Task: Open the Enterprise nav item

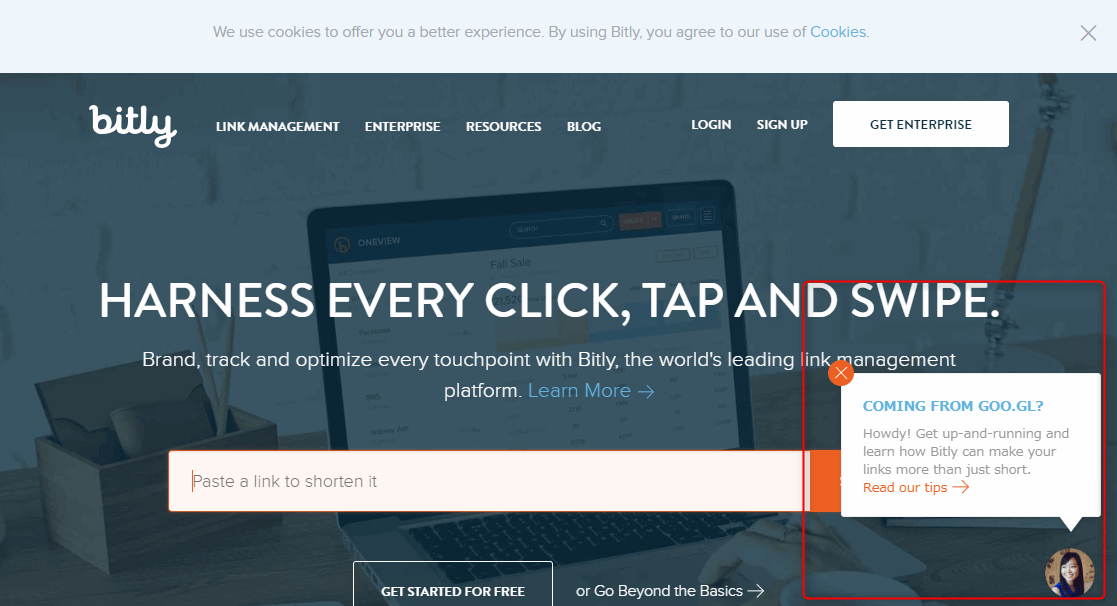Action: [402, 126]
